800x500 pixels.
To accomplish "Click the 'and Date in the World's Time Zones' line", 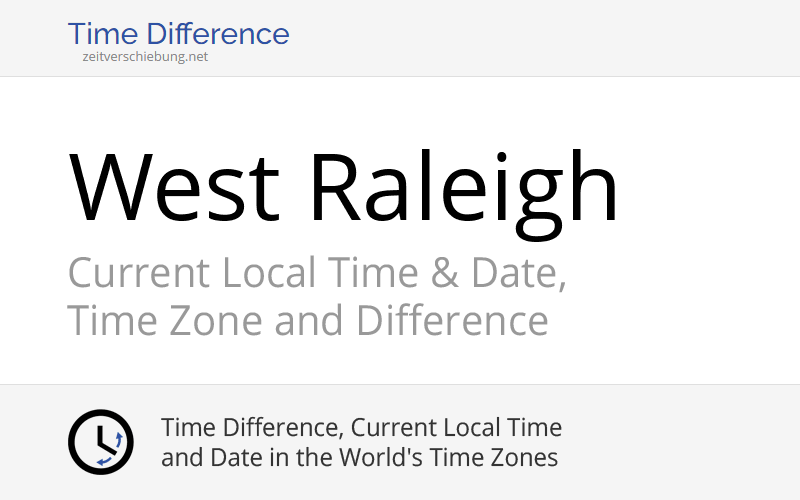I will [359, 457].
